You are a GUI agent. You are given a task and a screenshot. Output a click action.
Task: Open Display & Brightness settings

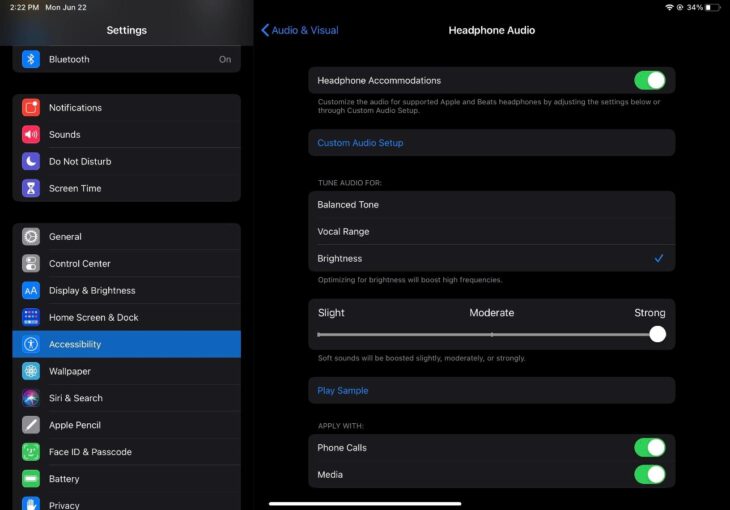click(92, 291)
